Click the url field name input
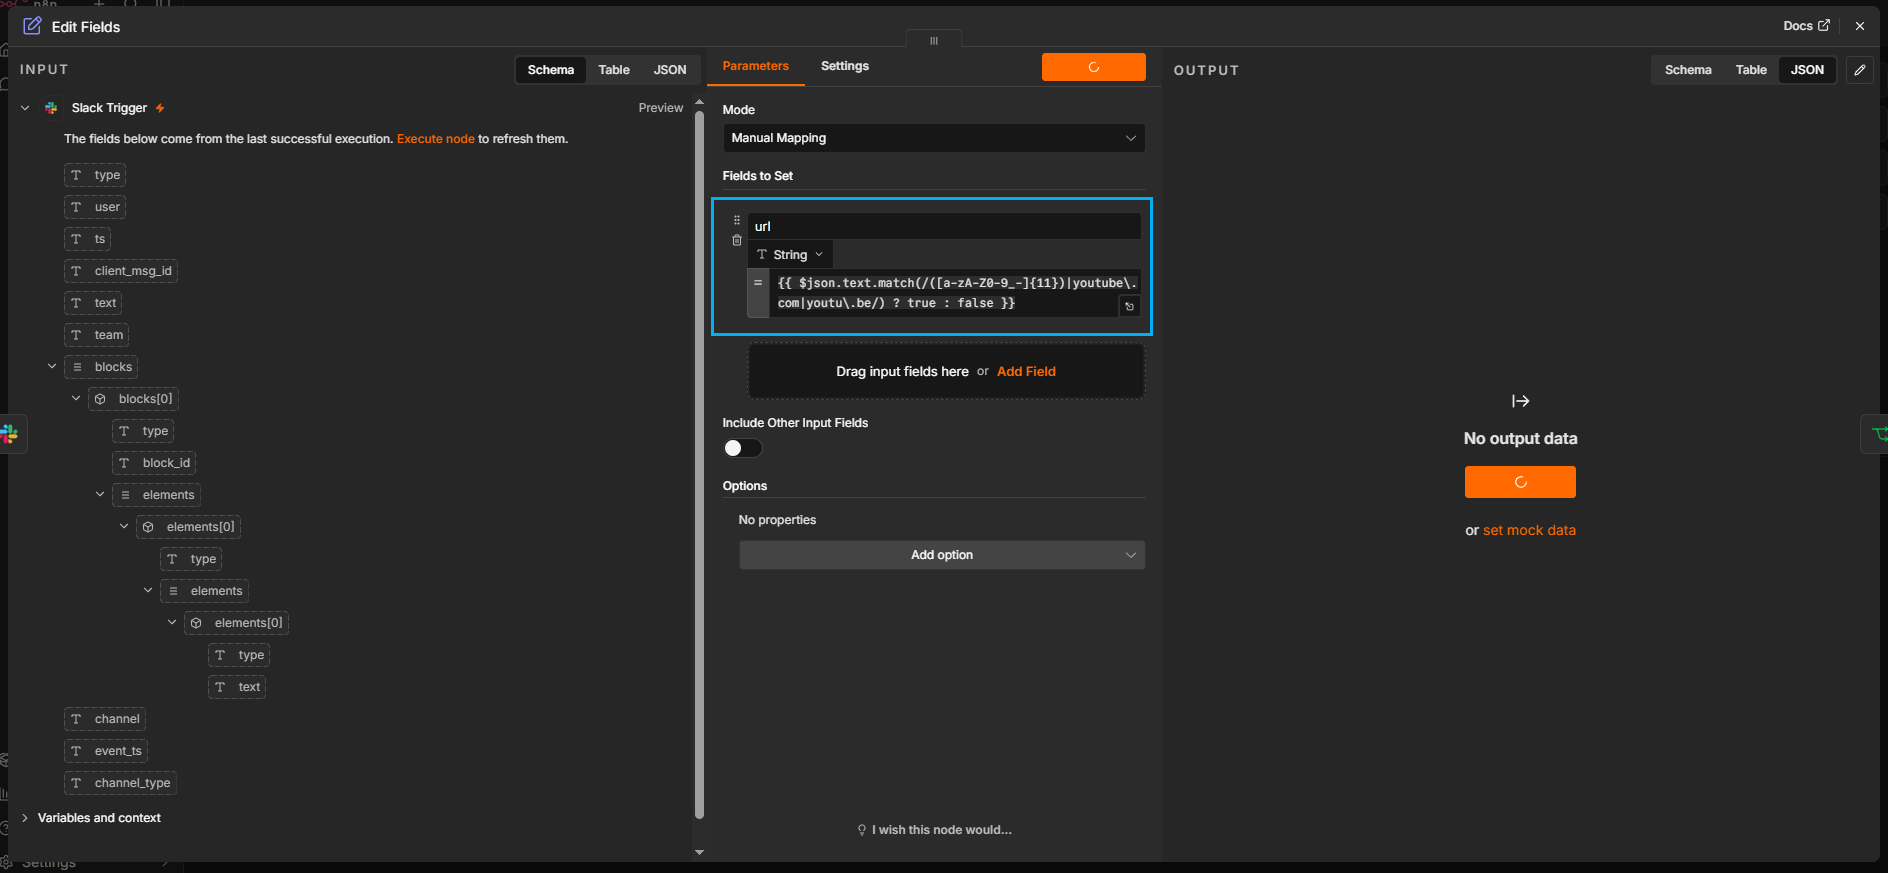This screenshot has width=1888, height=873. [944, 226]
